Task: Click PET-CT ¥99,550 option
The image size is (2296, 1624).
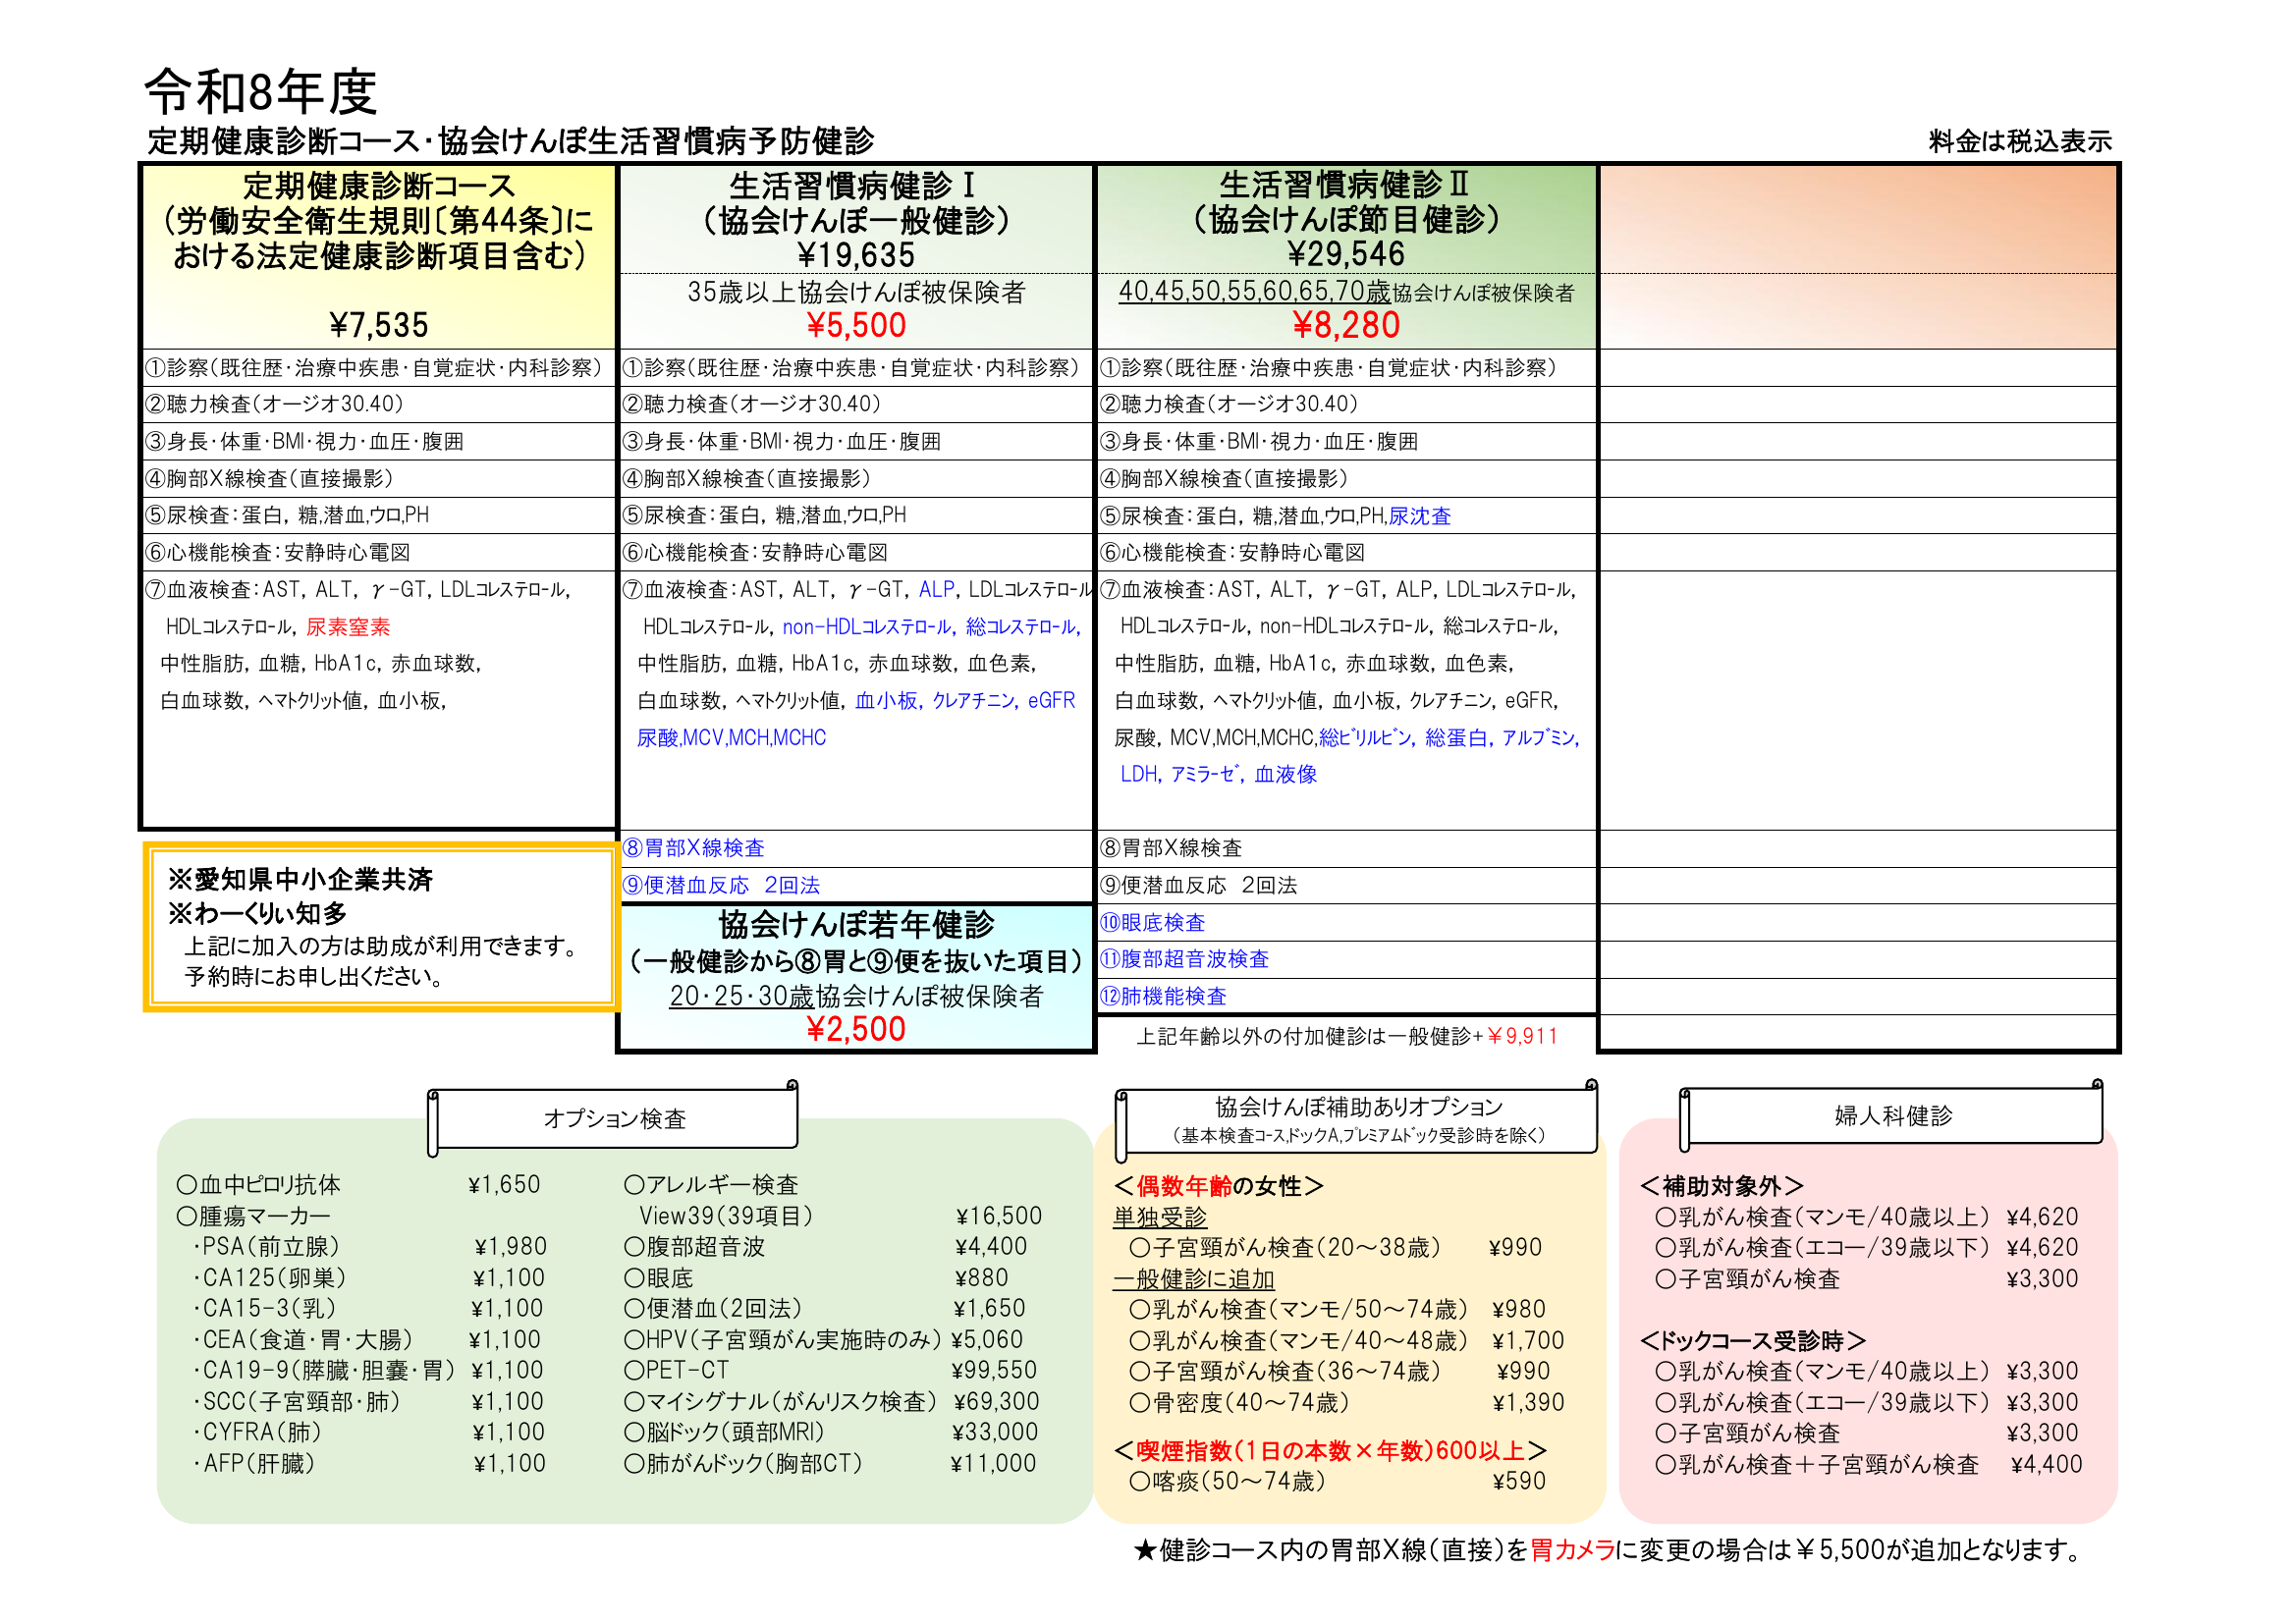Action: click(830, 1371)
